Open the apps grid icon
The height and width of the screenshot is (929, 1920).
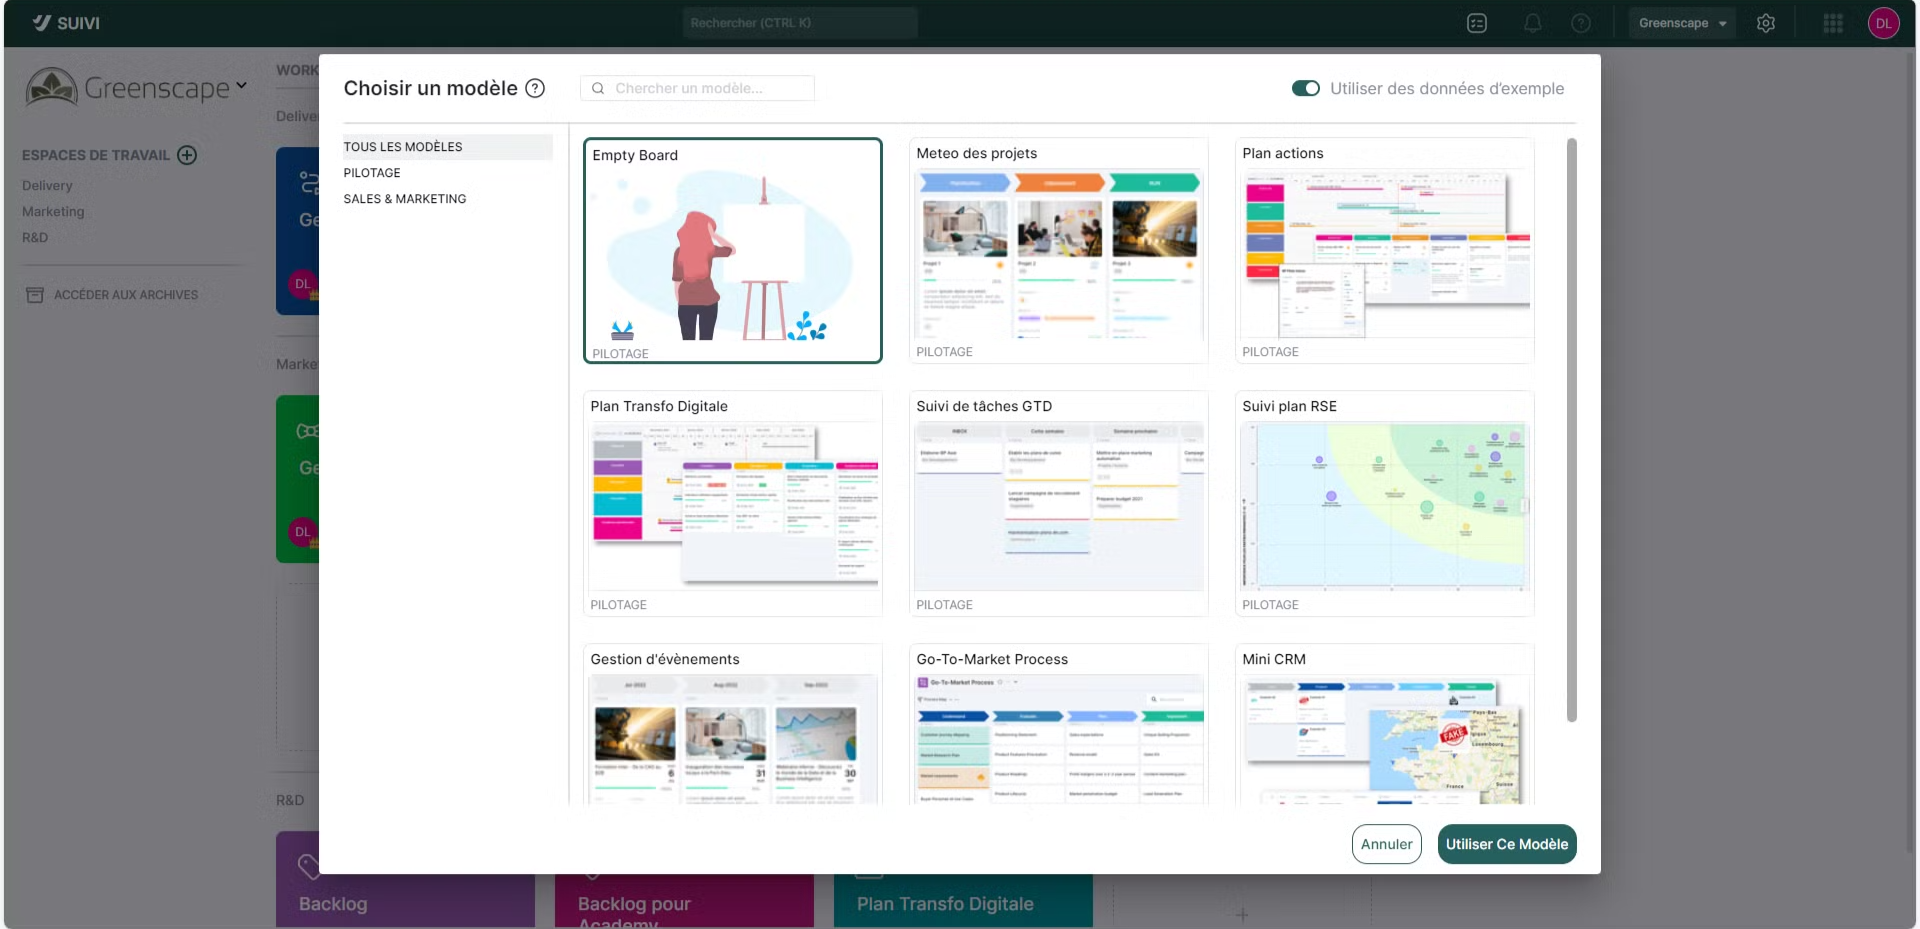[1832, 23]
